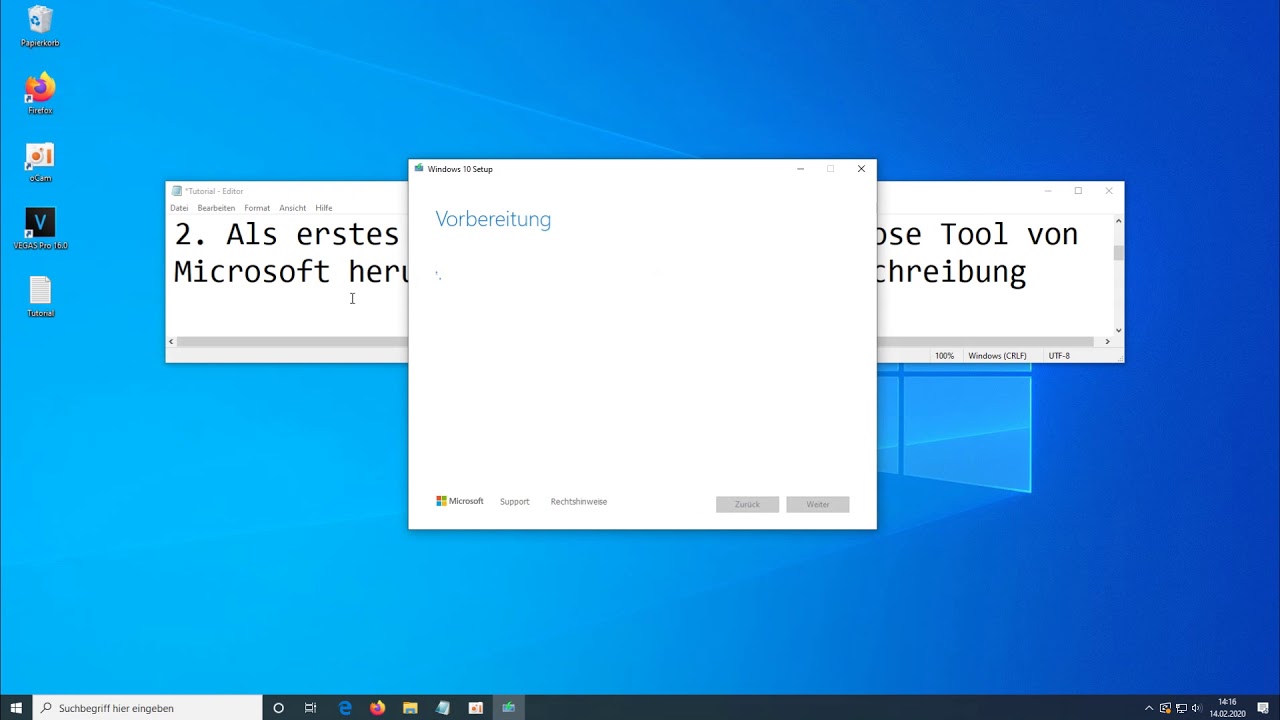Open the volume speaker icon in tray
1280x720 pixels.
[1196, 708]
